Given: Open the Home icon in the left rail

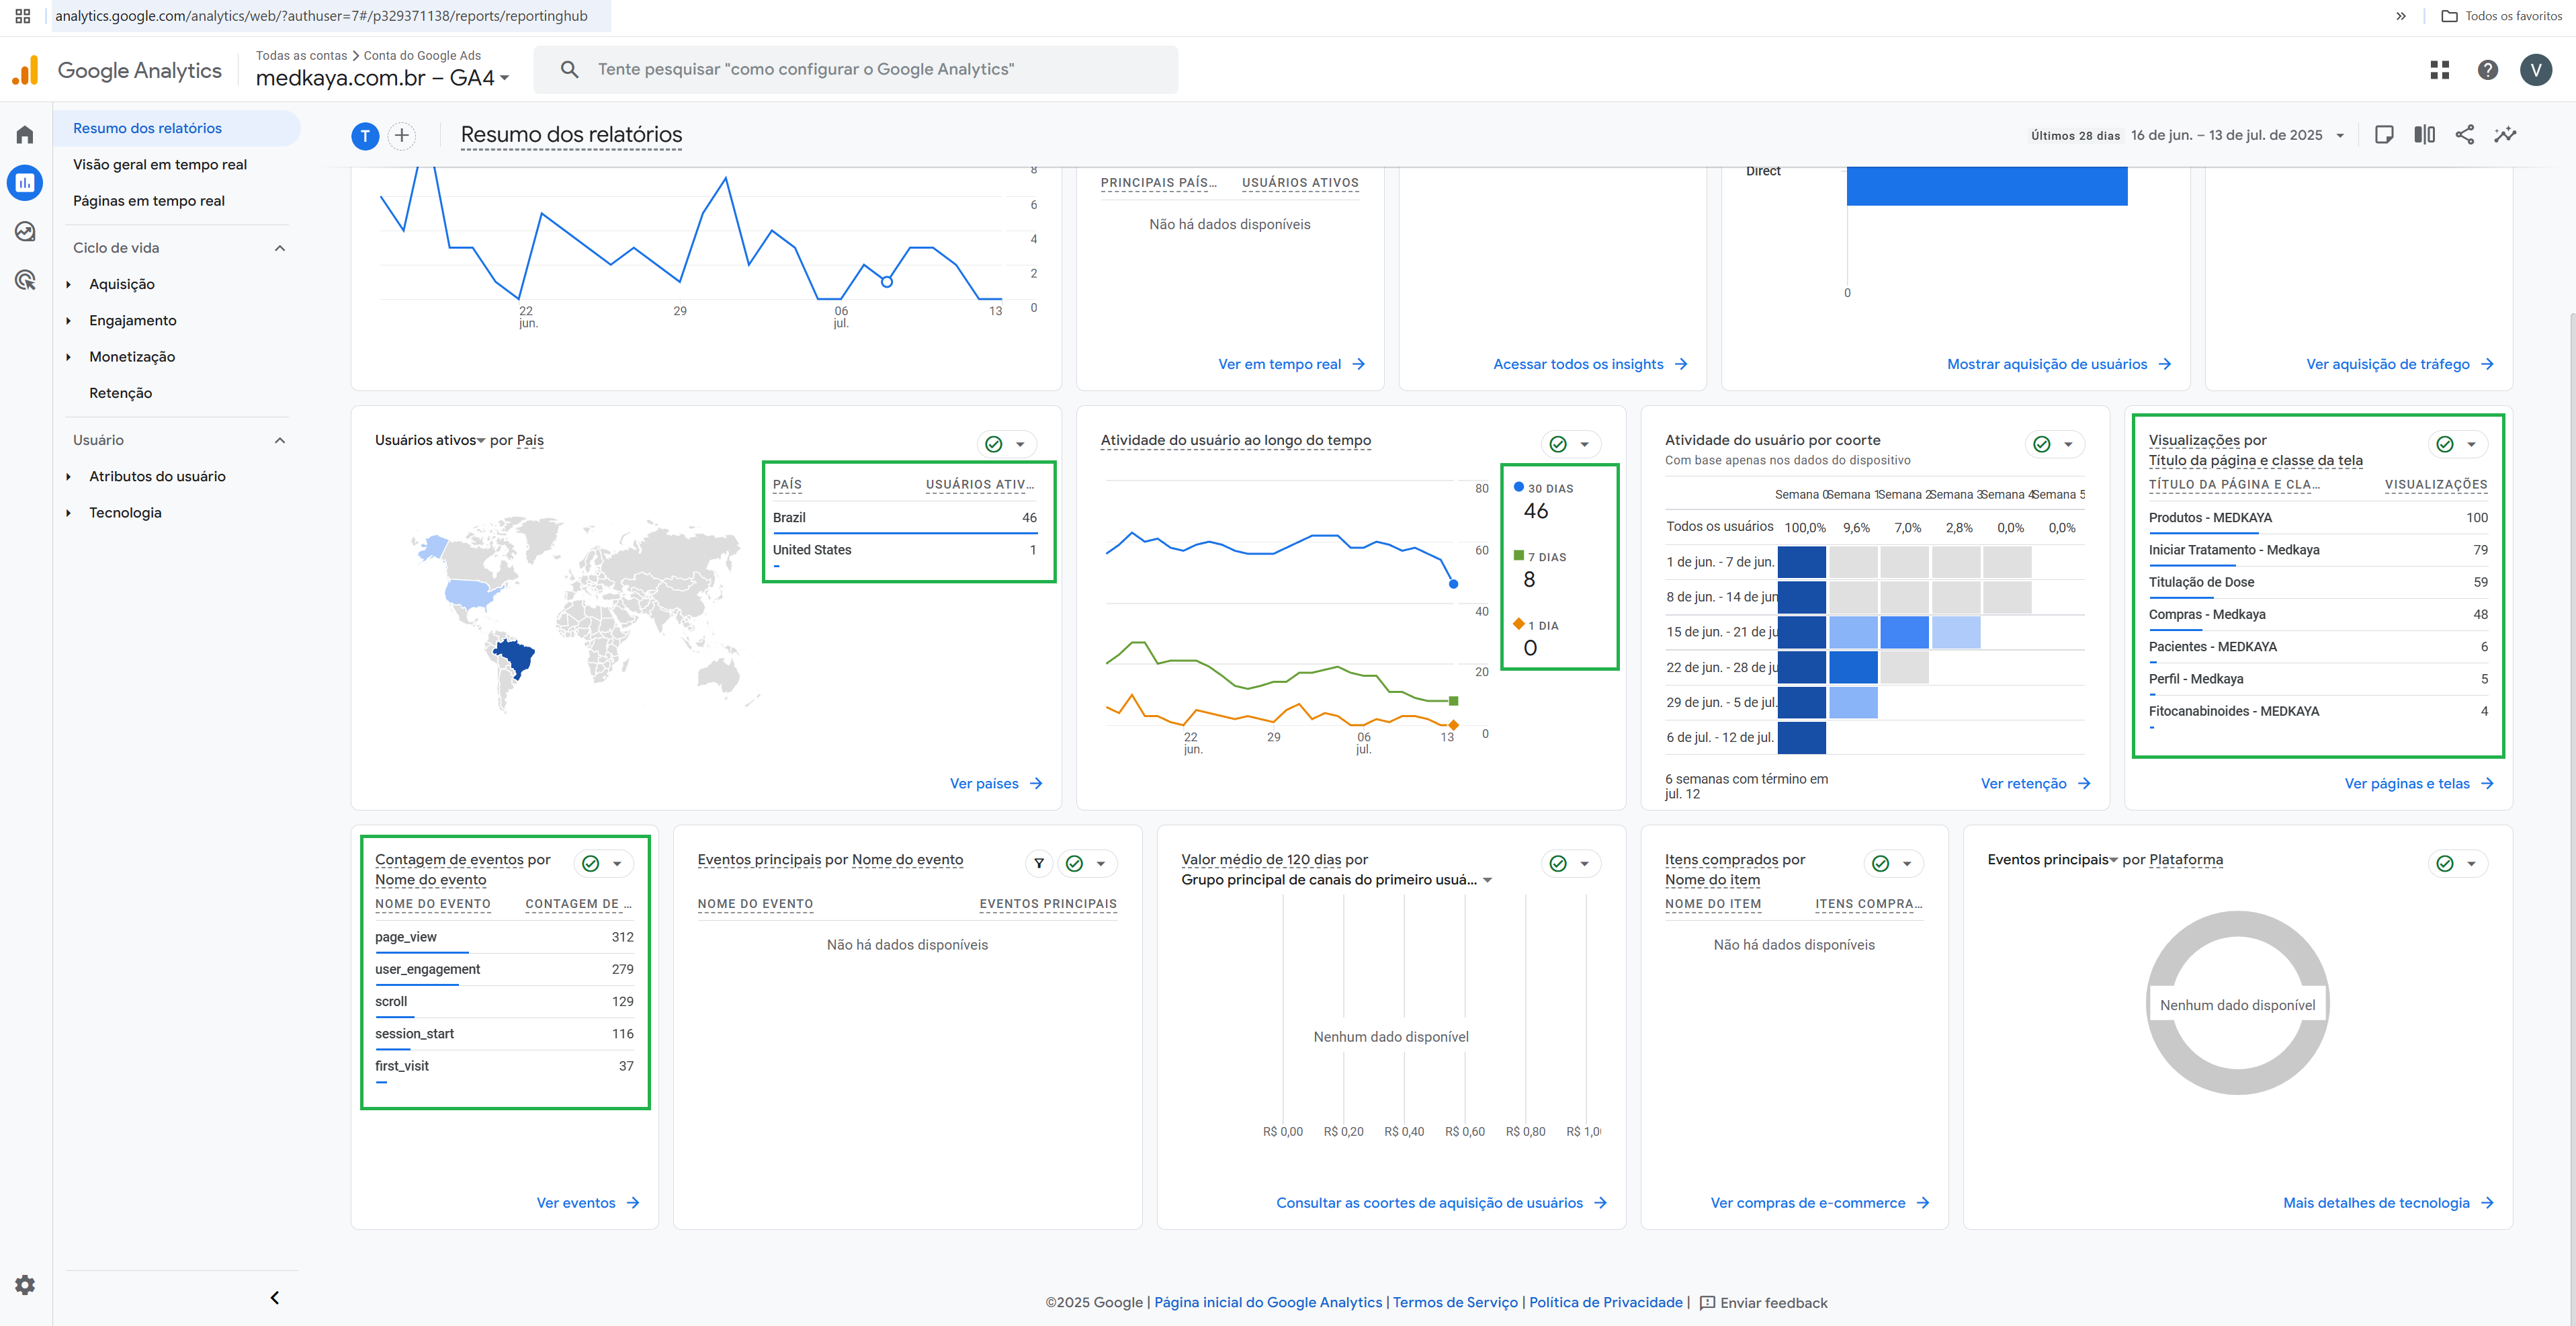Looking at the screenshot, I should point(25,135).
